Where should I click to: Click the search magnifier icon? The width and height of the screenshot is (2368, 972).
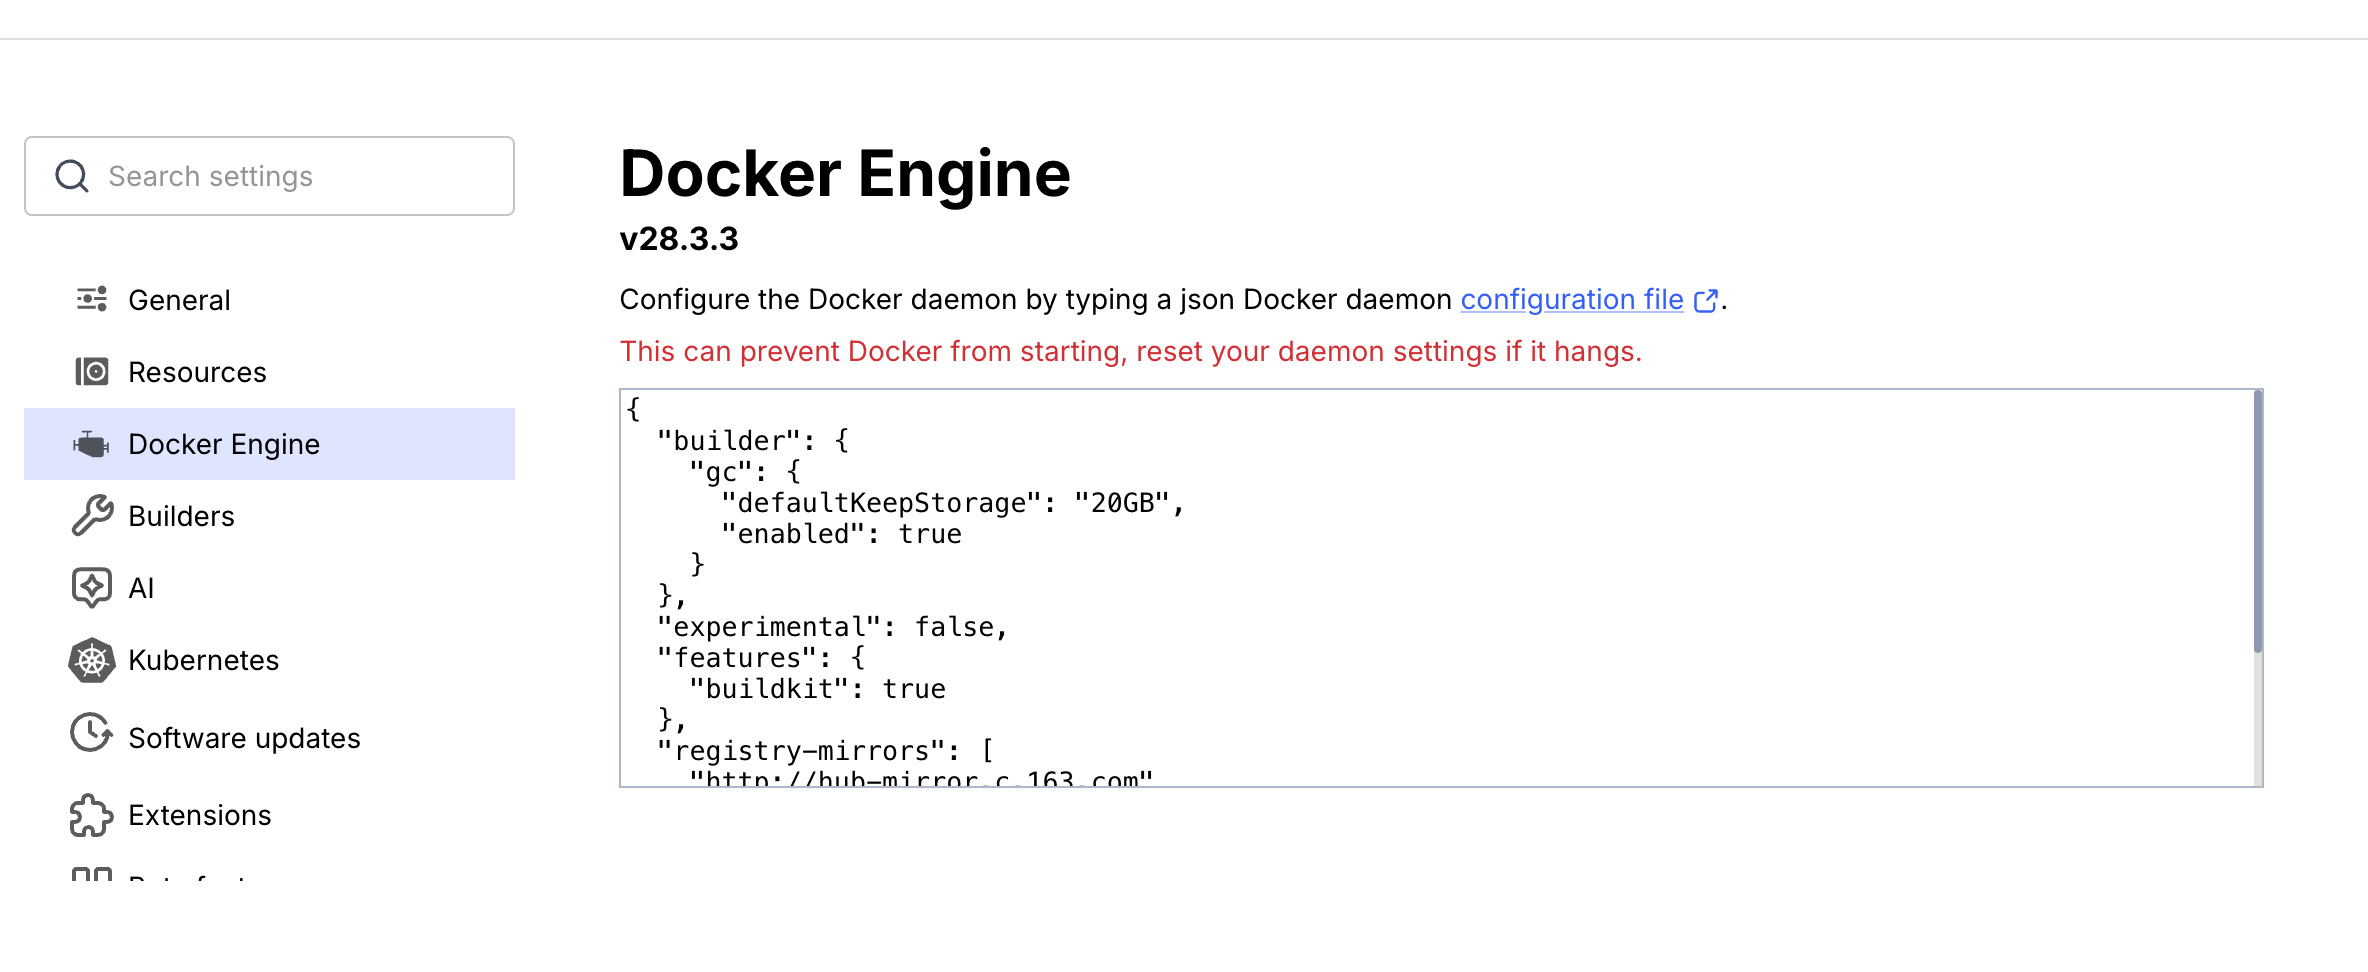[x=71, y=175]
